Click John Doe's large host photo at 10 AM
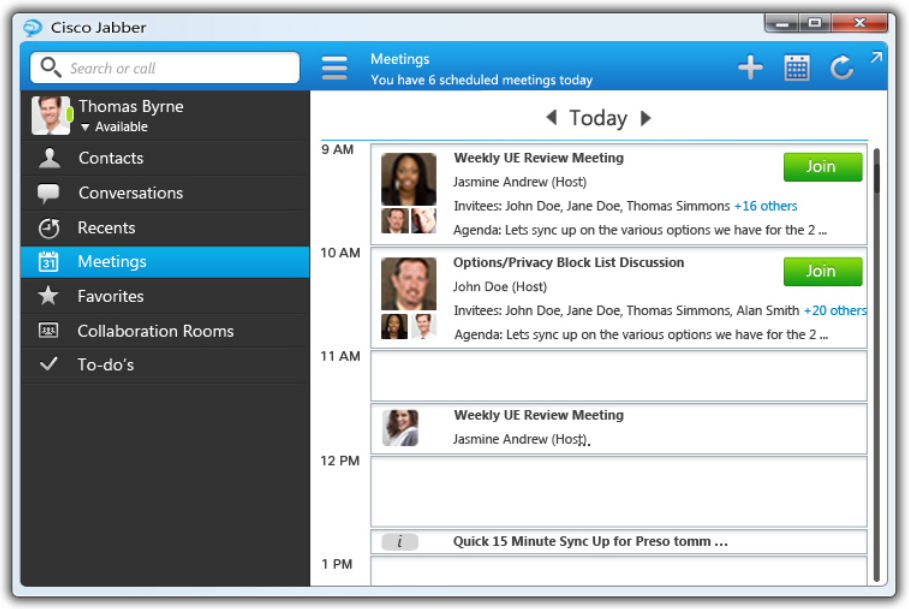 tap(409, 284)
